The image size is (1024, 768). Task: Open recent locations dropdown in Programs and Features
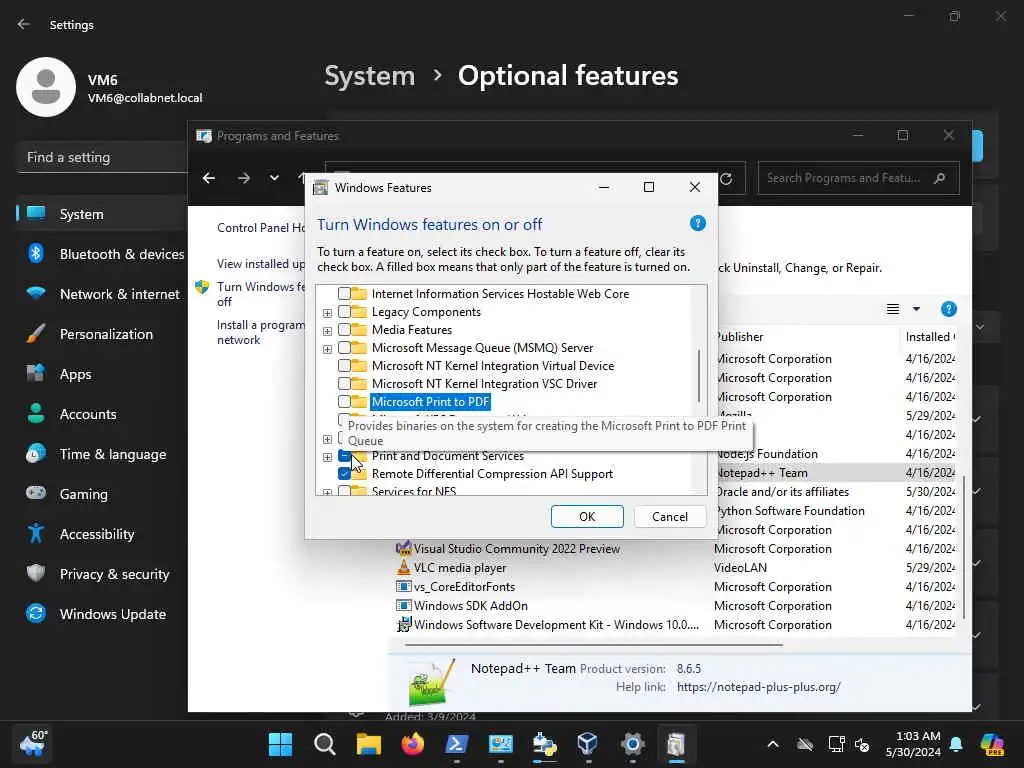[x=274, y=178]
